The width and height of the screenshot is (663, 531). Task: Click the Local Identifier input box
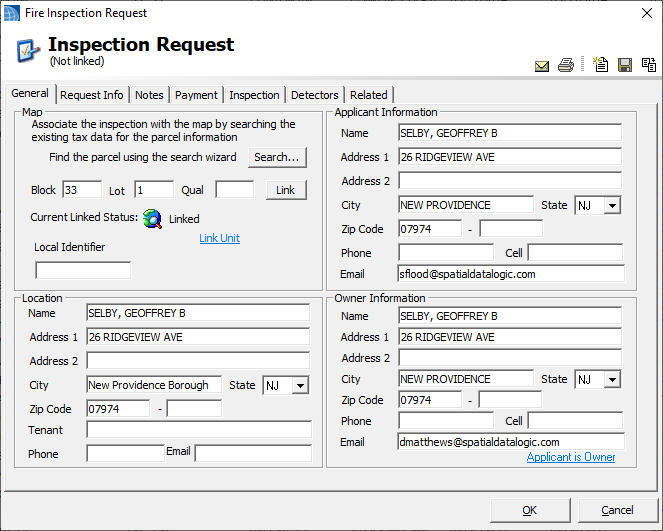tap(83, 271)
